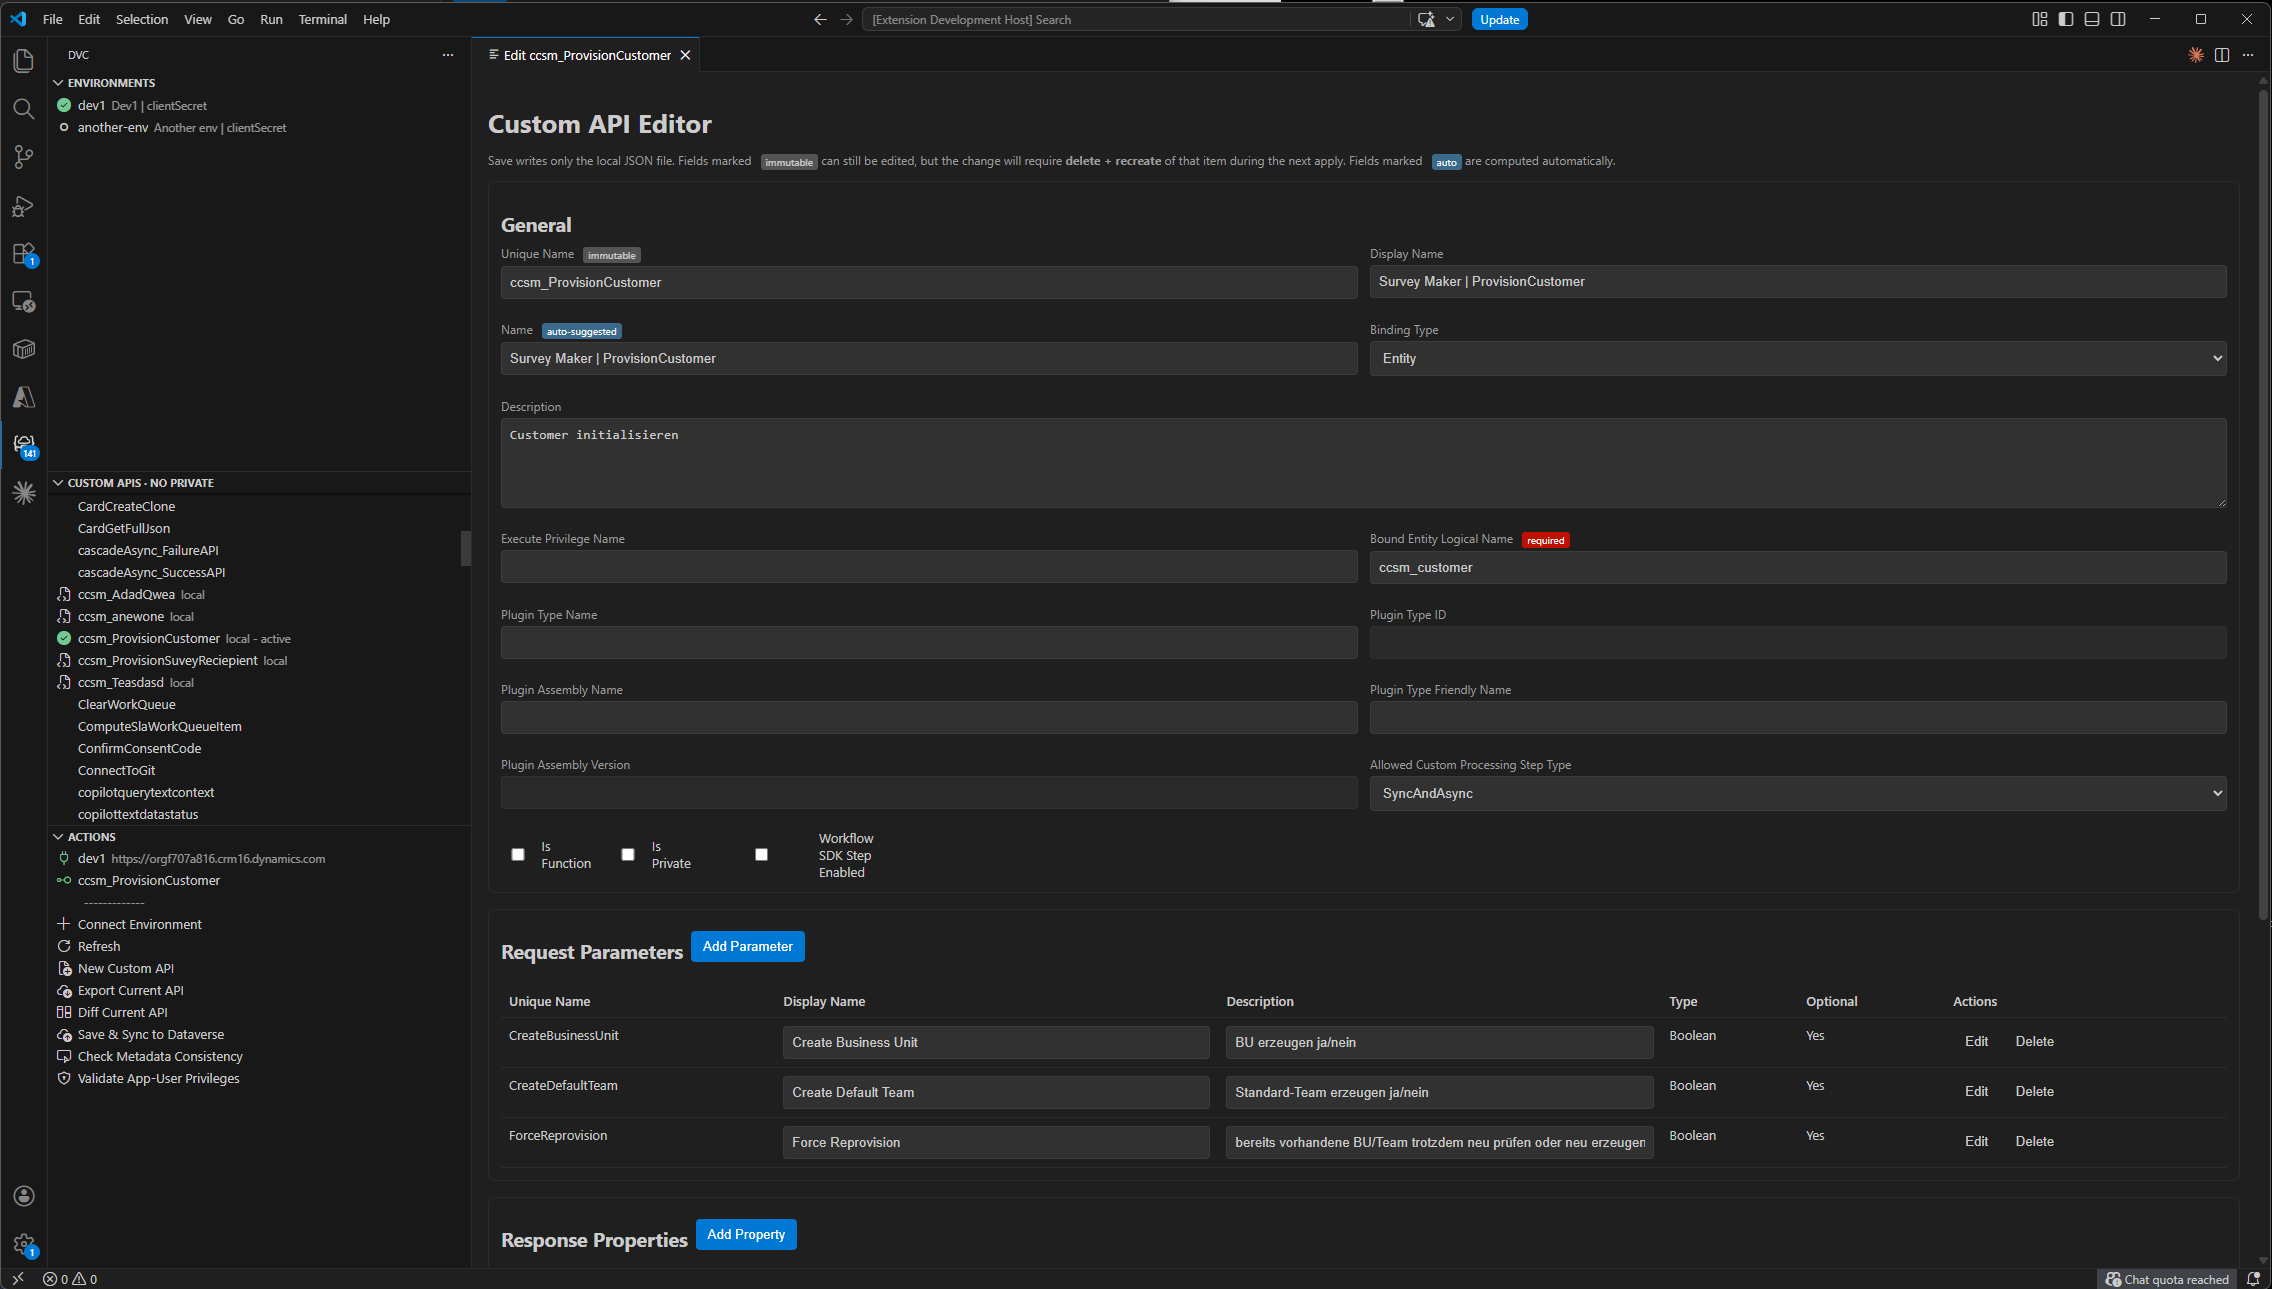
Task: Click the editor vertical scrollbar
Action: click(x=2264, y=505)
